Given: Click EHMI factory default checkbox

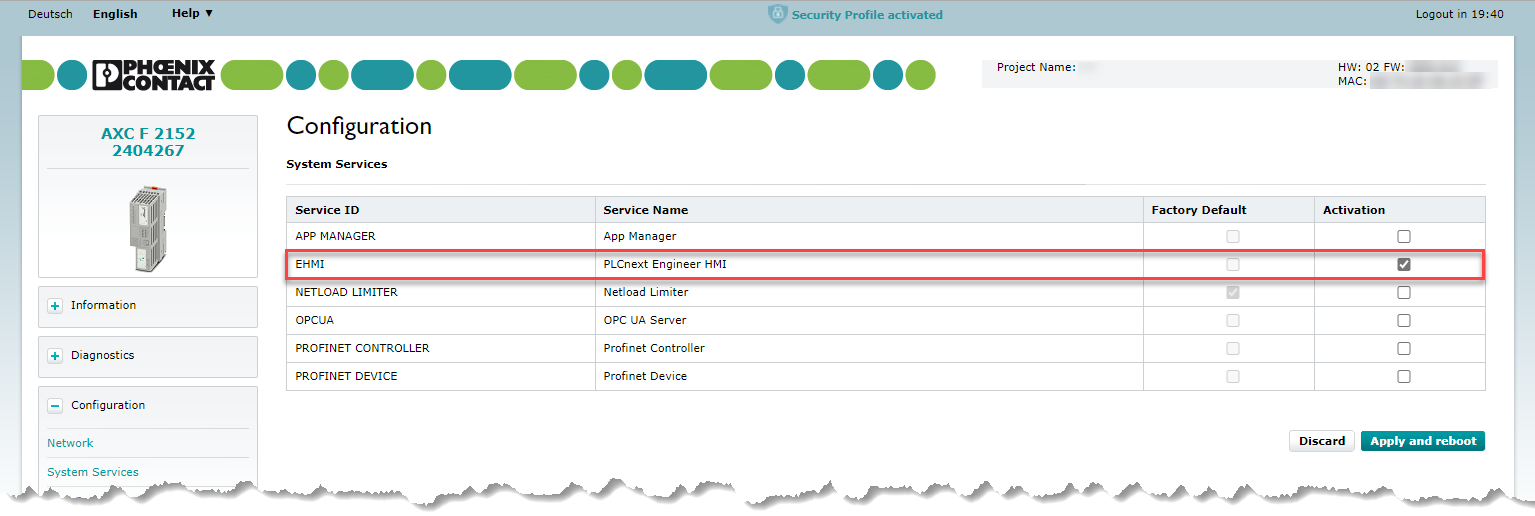Looking at the screenshot, I should [x=1233, y=265].
